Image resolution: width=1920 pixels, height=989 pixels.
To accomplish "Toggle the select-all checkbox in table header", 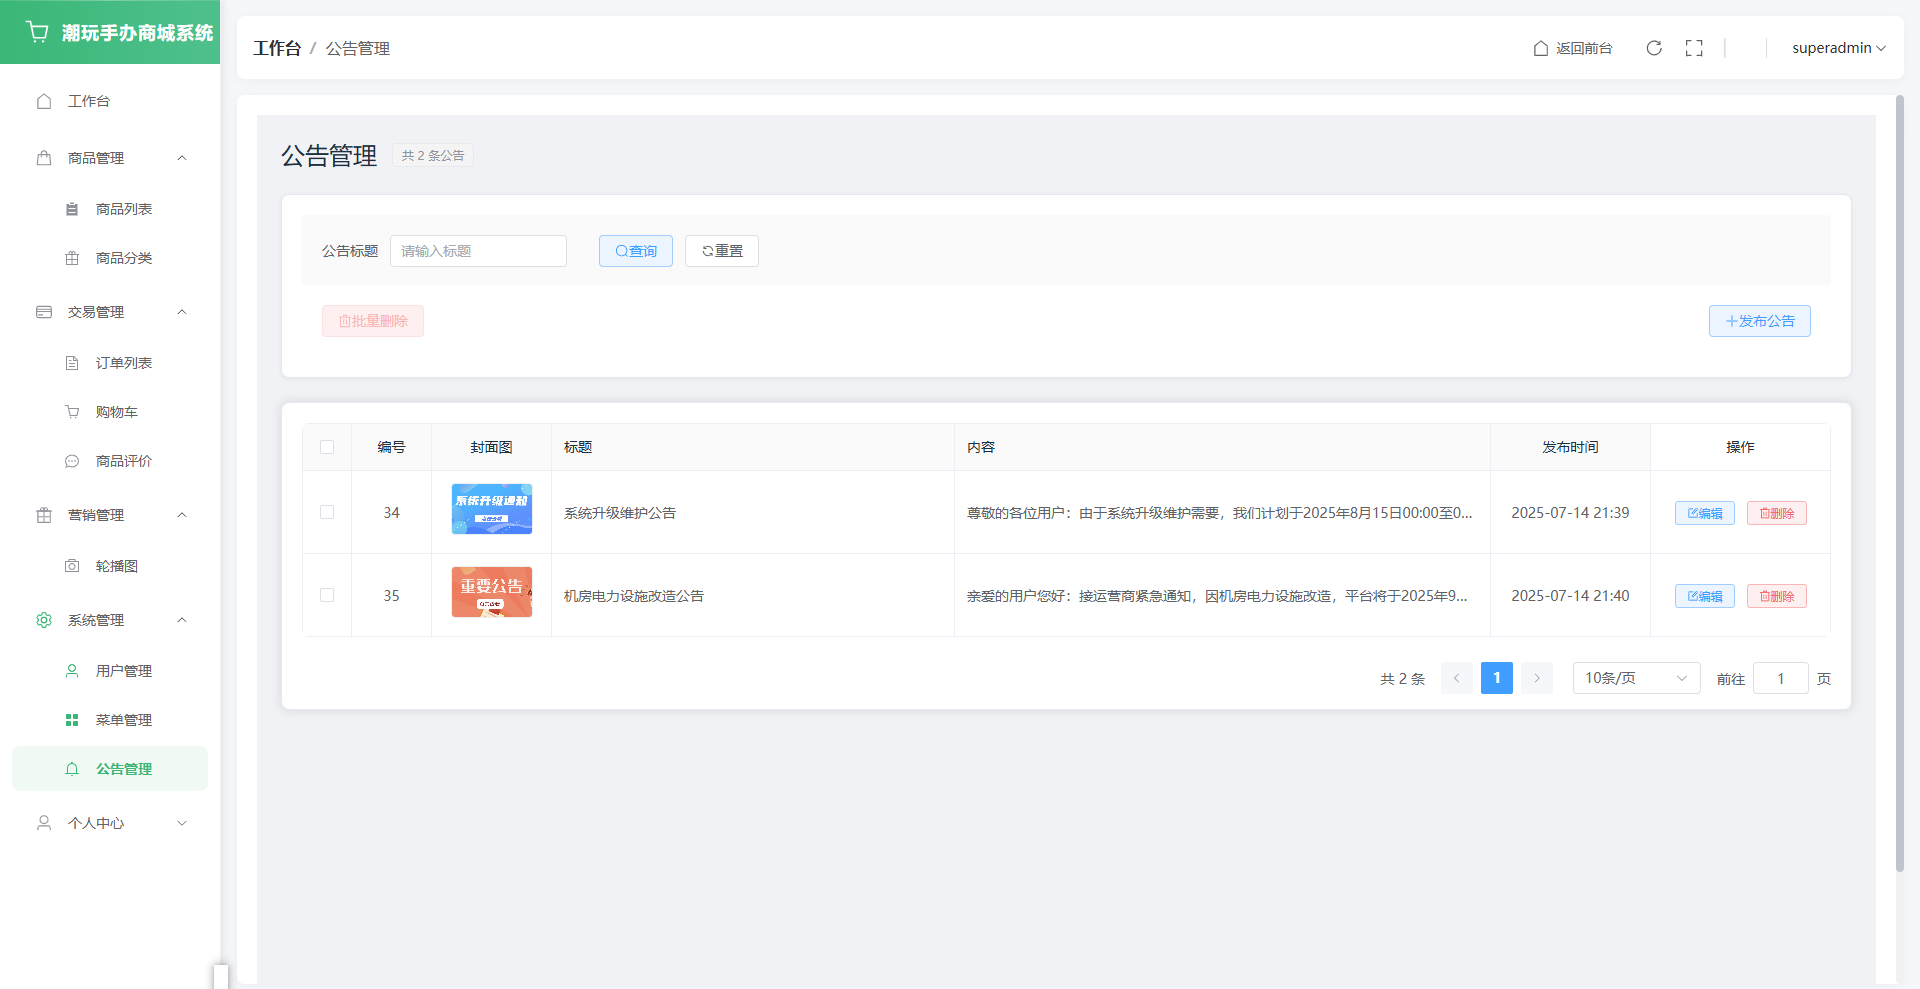I will coord(327,447).
